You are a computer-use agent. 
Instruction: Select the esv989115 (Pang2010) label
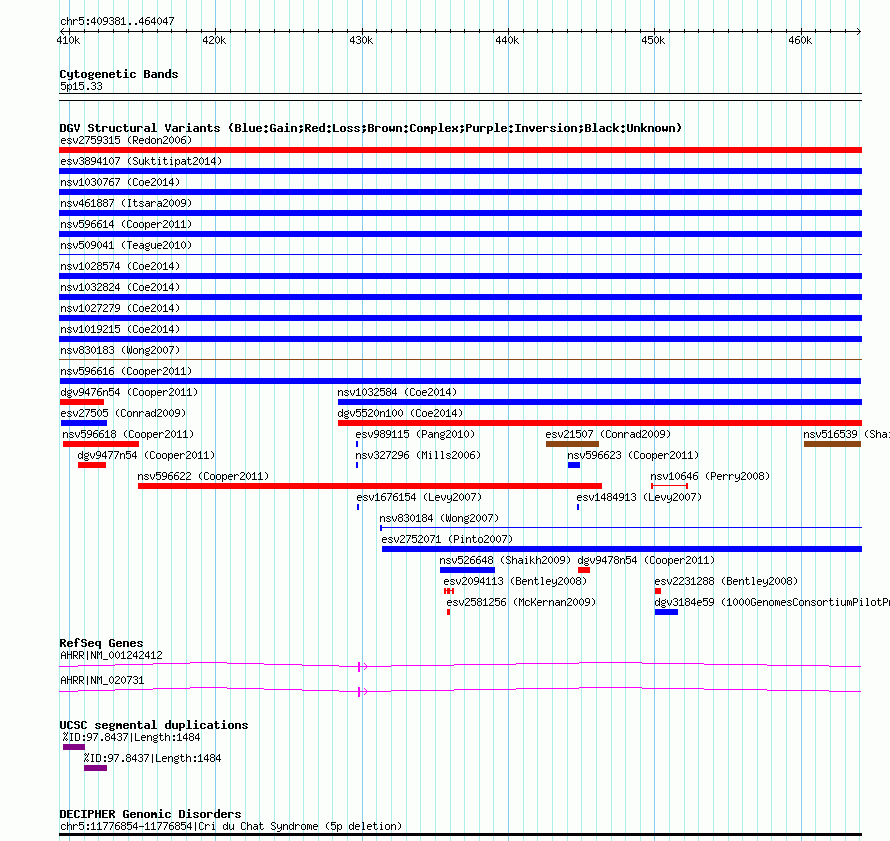[415, 434]
